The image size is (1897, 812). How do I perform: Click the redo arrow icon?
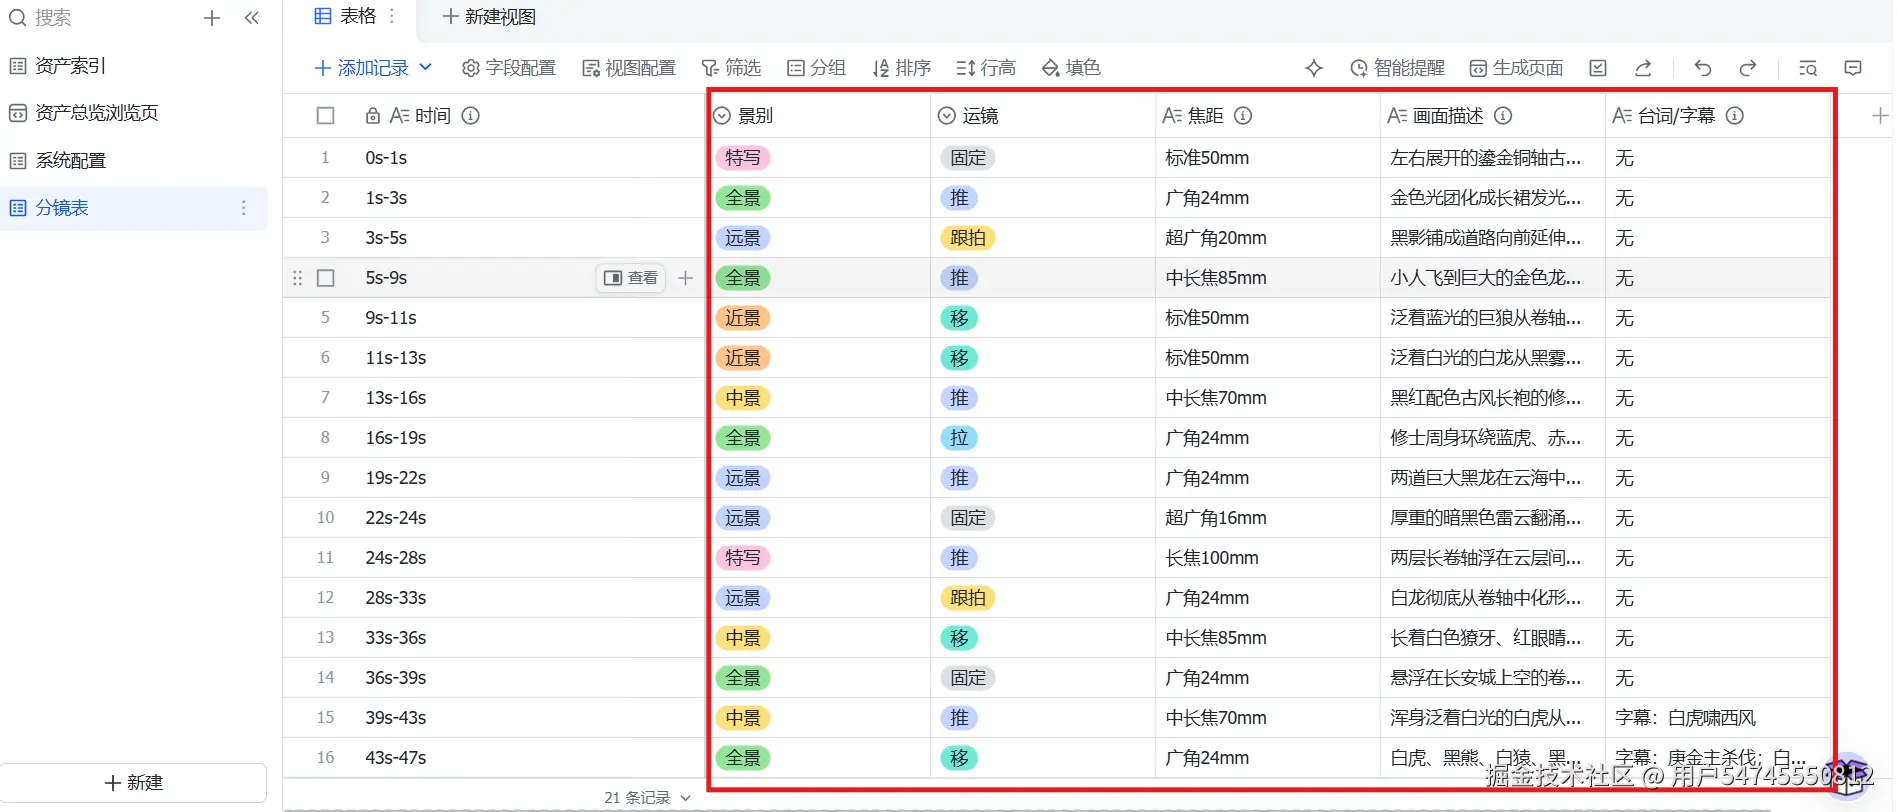(x=1748, y=68)
